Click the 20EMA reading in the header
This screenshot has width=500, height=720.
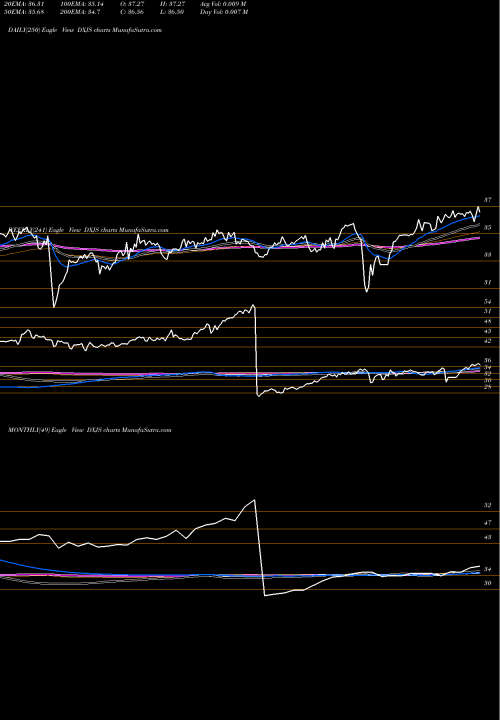[x=24, y=4]
